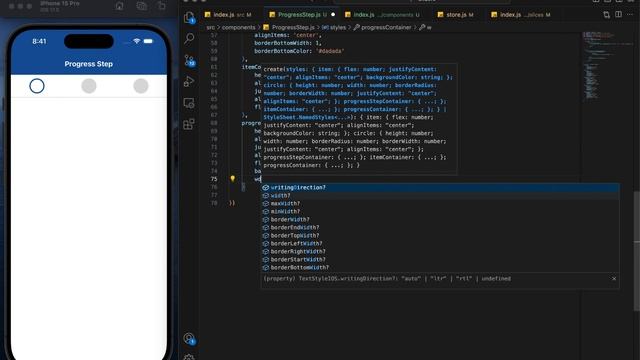The width and height of the screenshot is (640, 360).
Task: Click the editor vertical scrollbar
Action: [x=636, y=251]
